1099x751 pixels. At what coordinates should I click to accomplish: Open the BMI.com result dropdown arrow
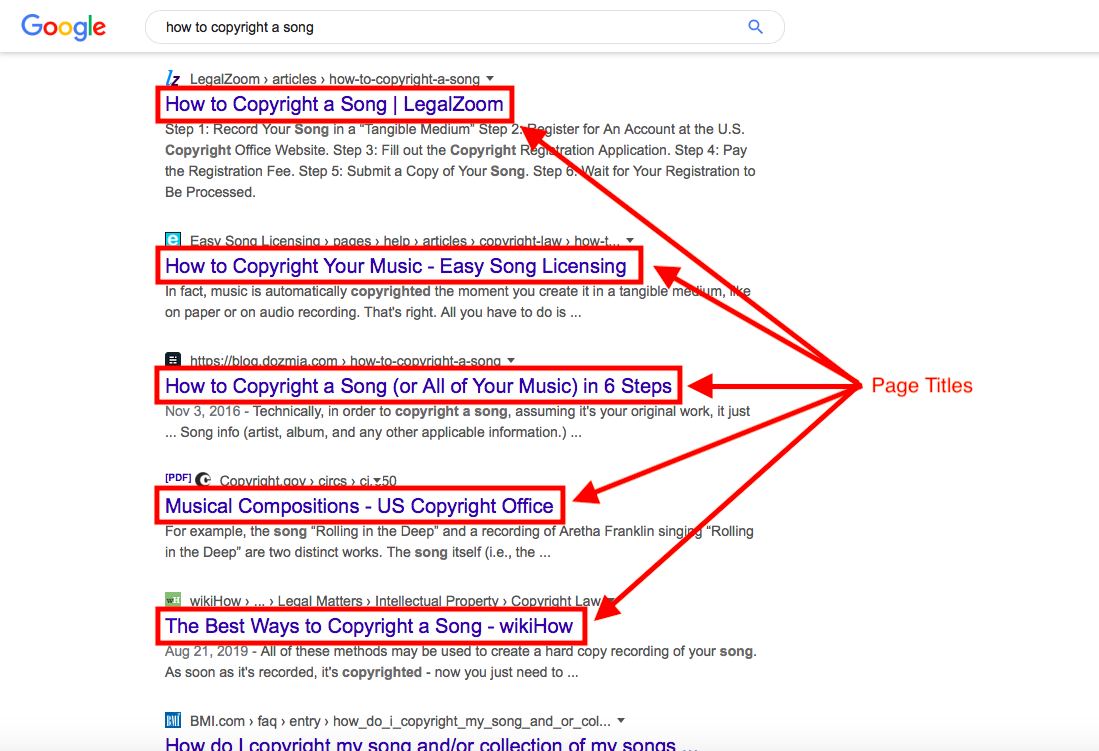pos(621,721)
